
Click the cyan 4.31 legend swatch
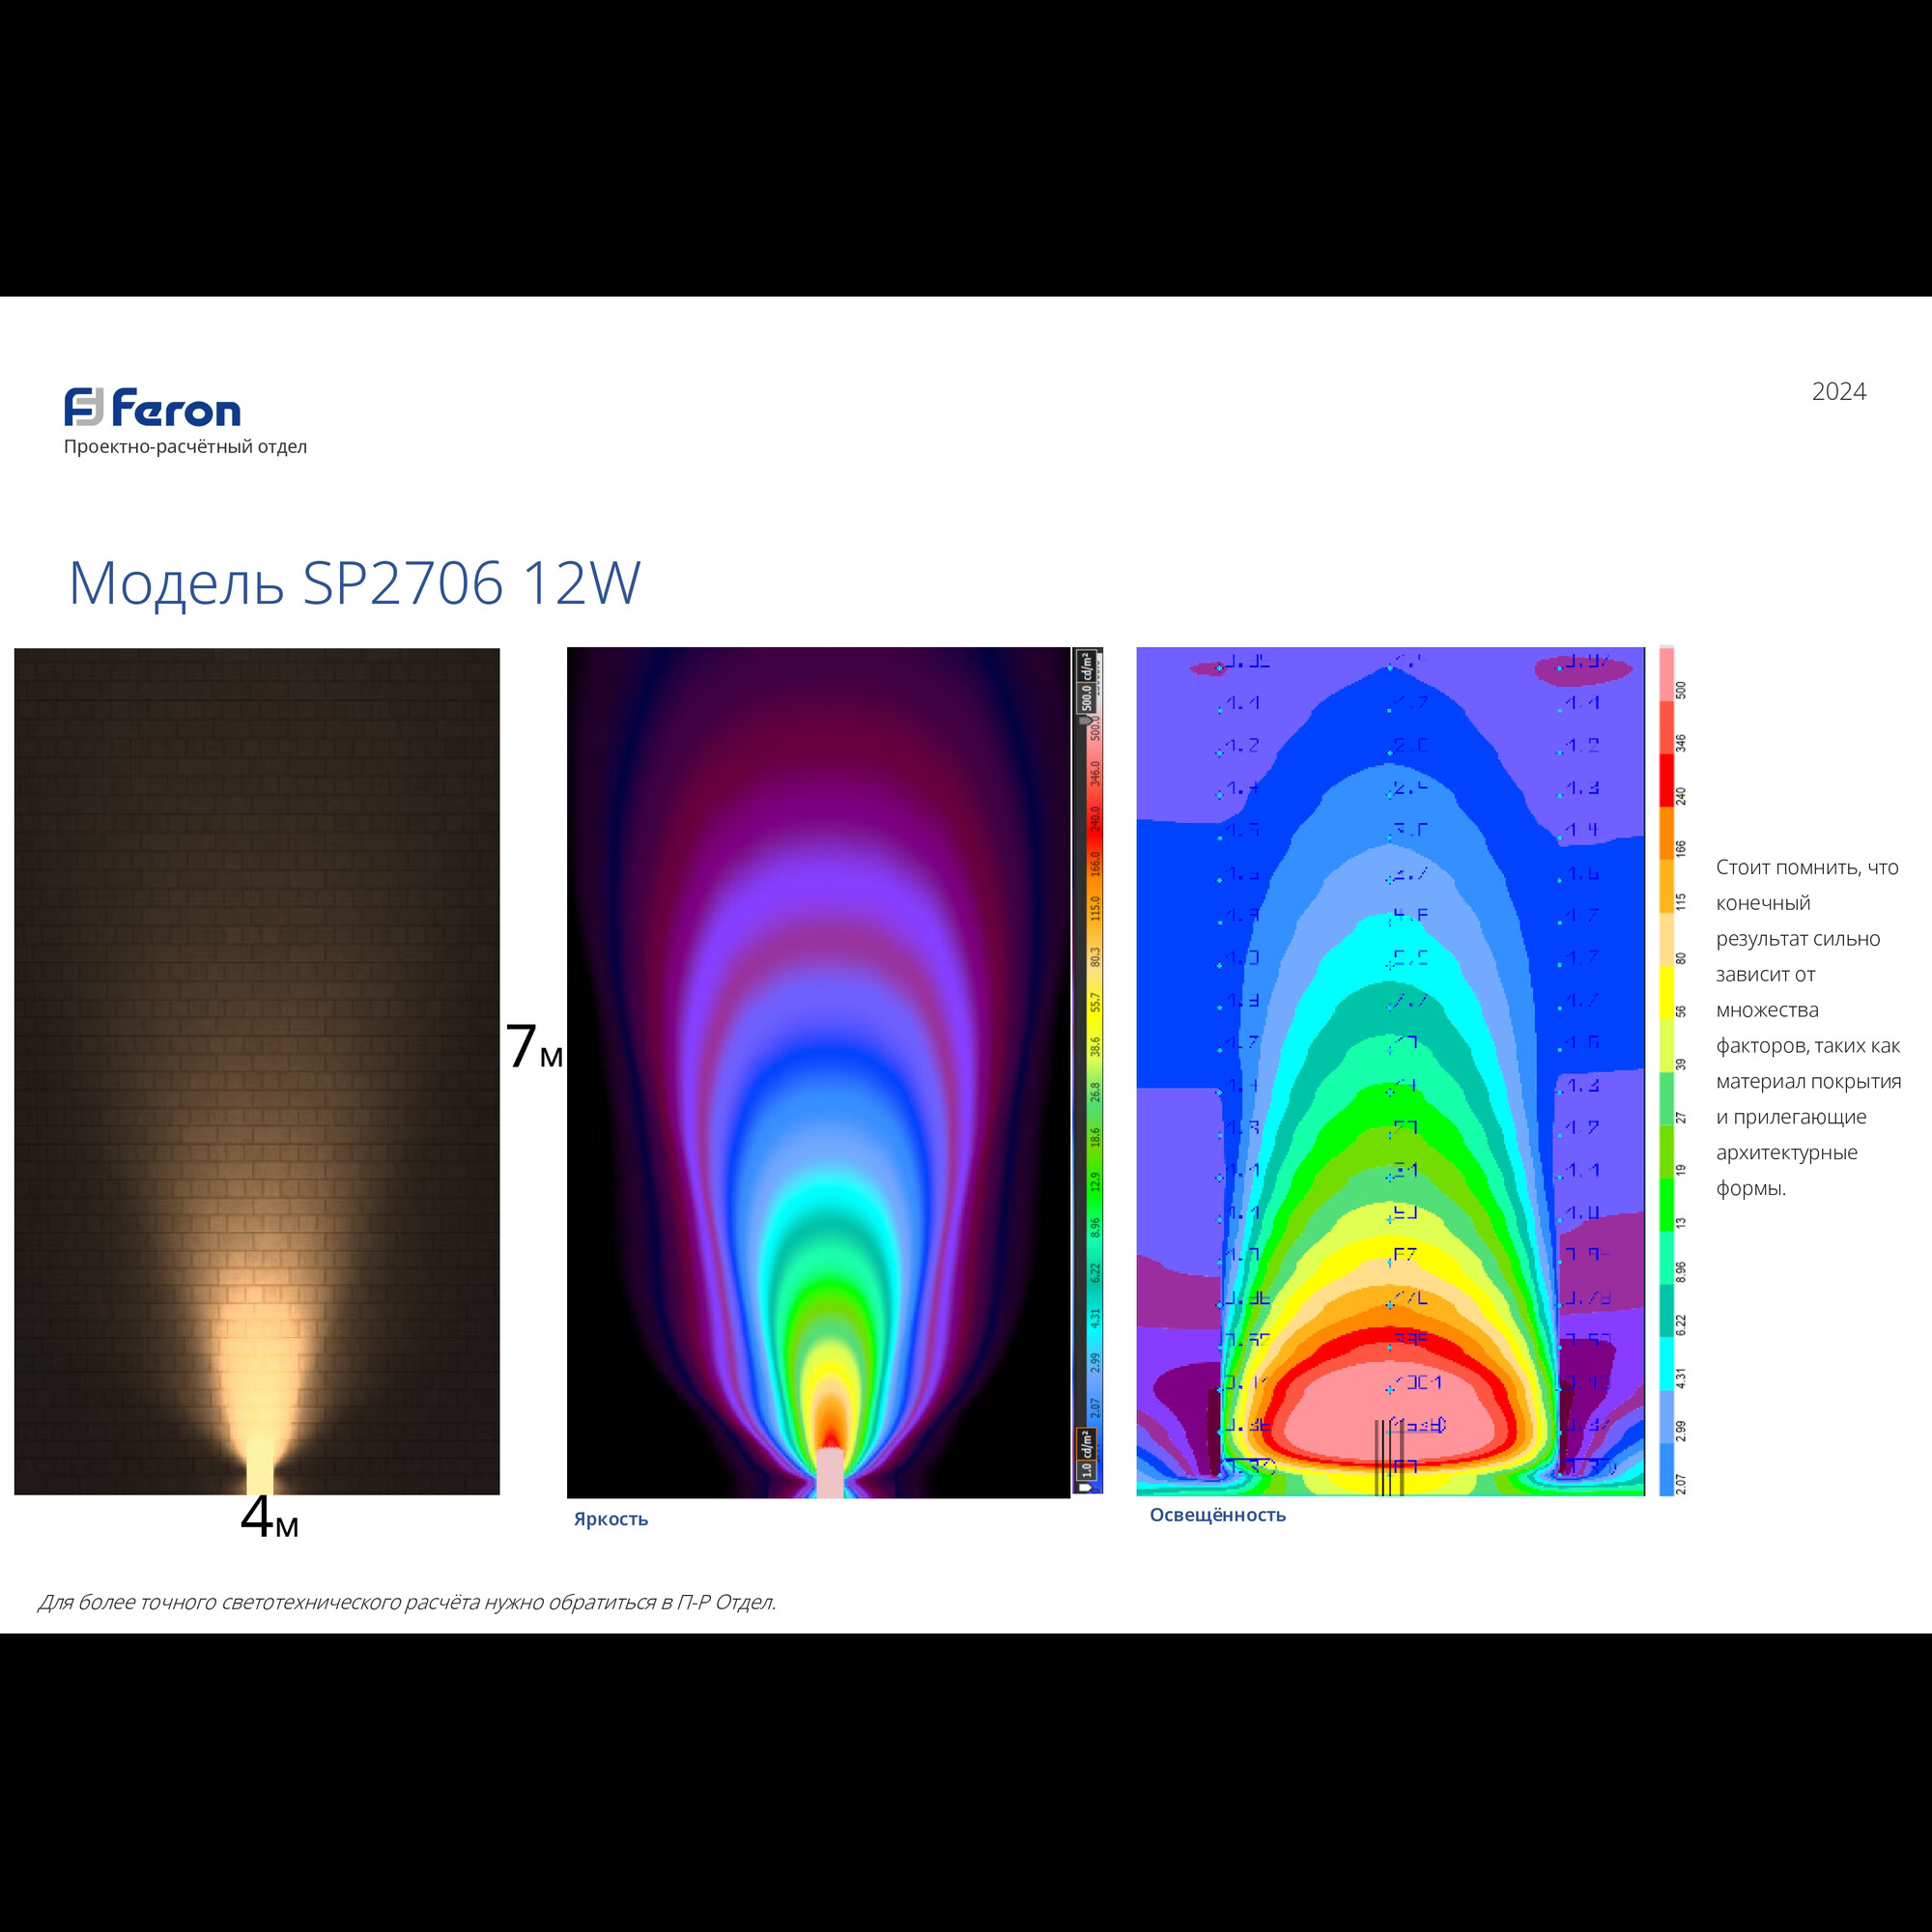(1666, 1364)
